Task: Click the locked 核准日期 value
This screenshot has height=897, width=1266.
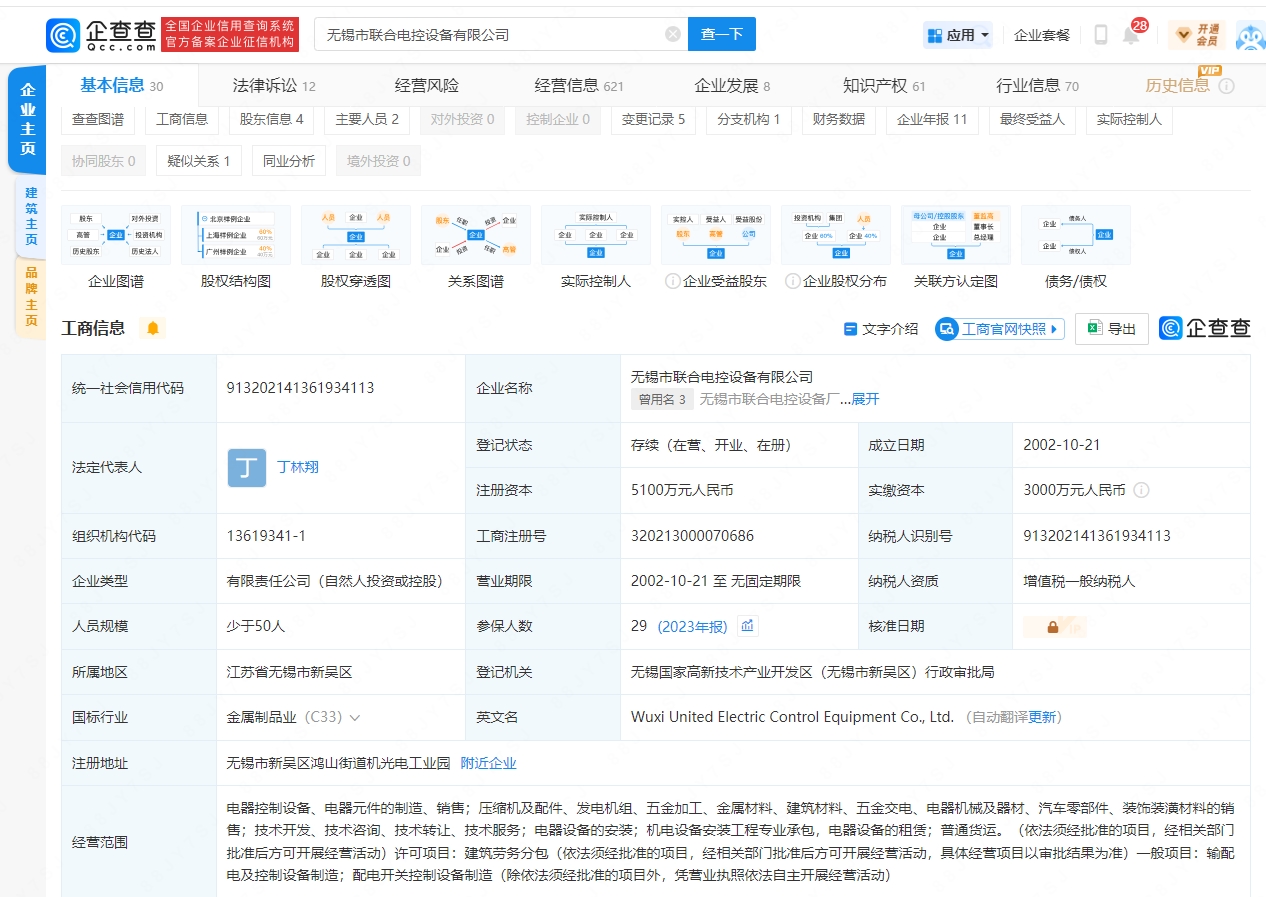Action: click(x=1054, y=627)
